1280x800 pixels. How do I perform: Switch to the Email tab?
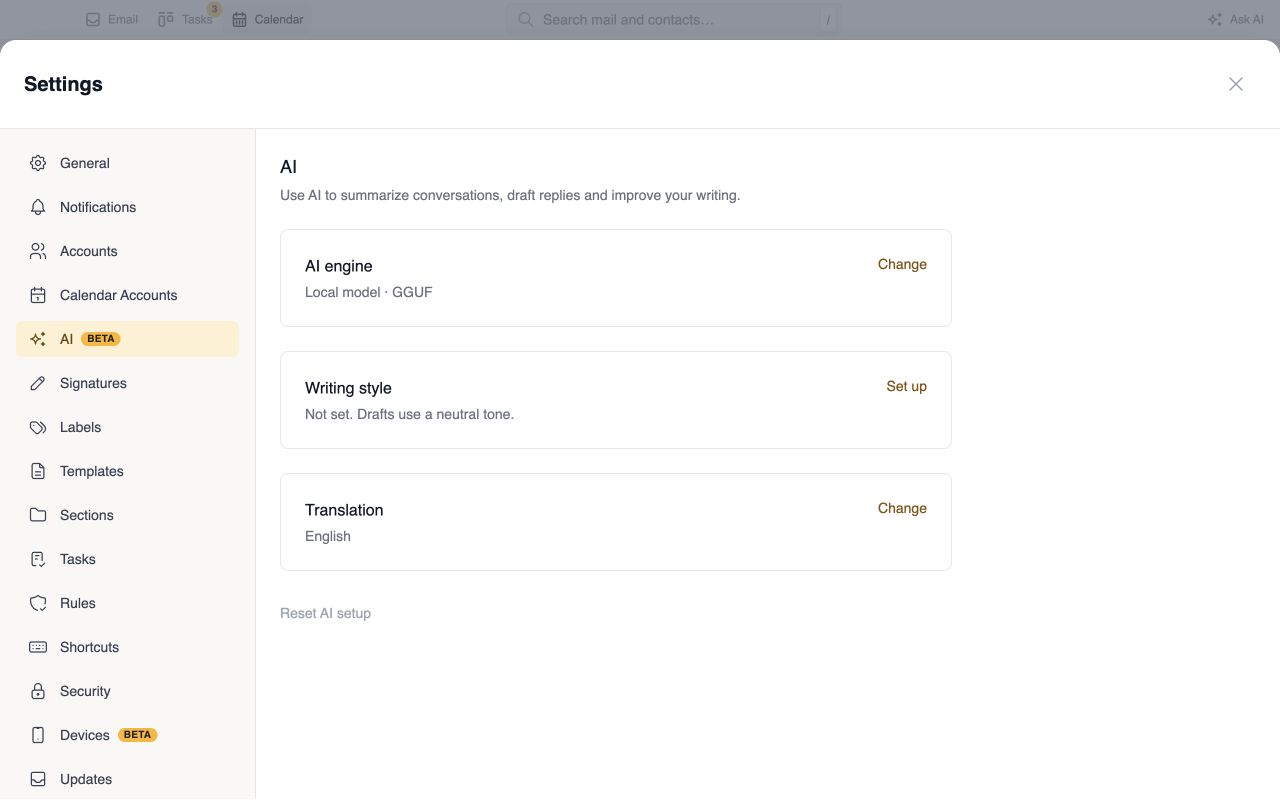click(x=112, y=19)
